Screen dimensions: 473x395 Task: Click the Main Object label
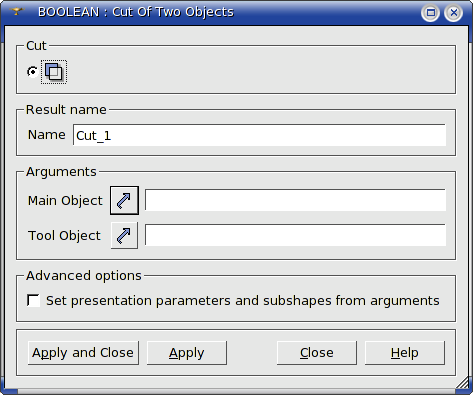65,201
